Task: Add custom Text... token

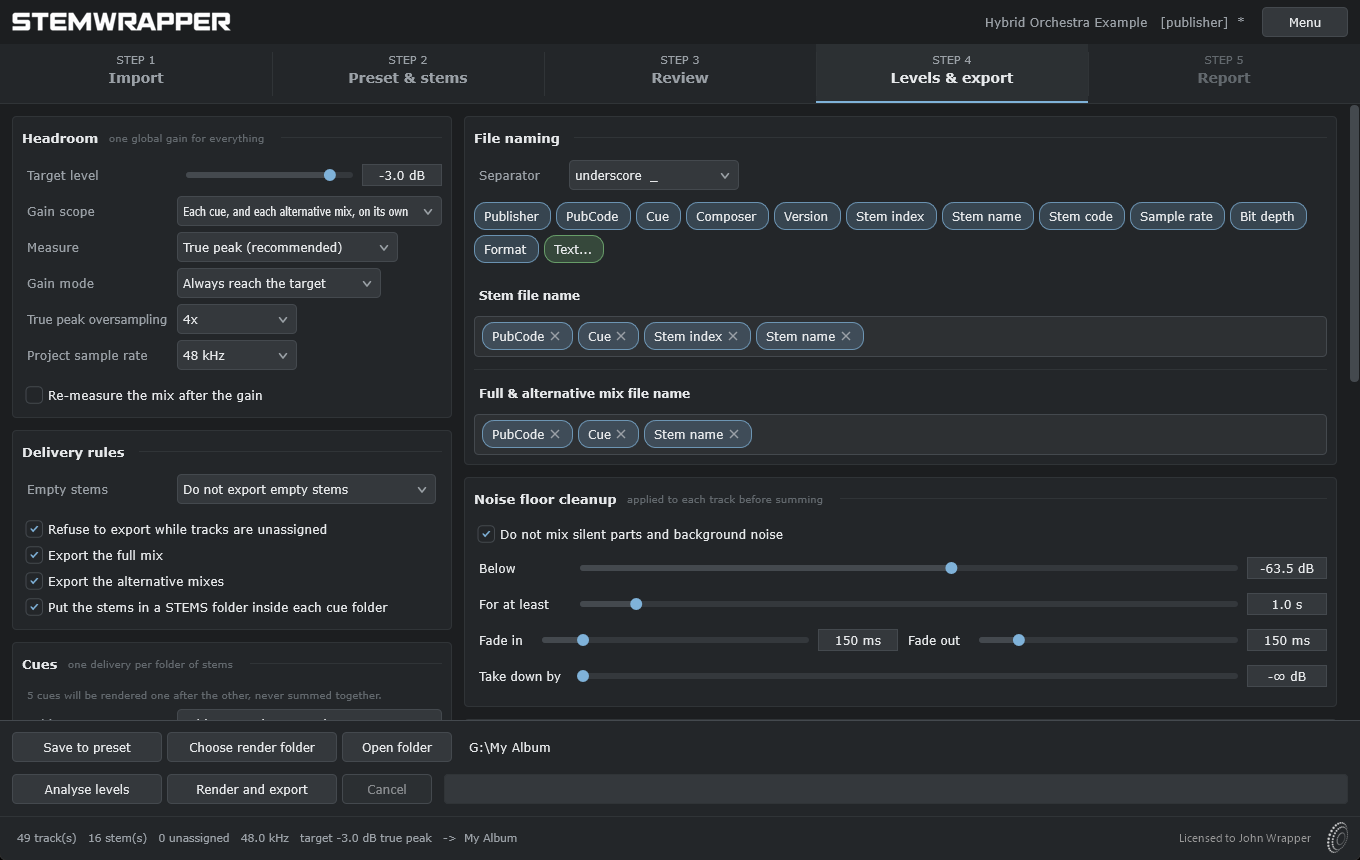Action: [x=573, y=249]
